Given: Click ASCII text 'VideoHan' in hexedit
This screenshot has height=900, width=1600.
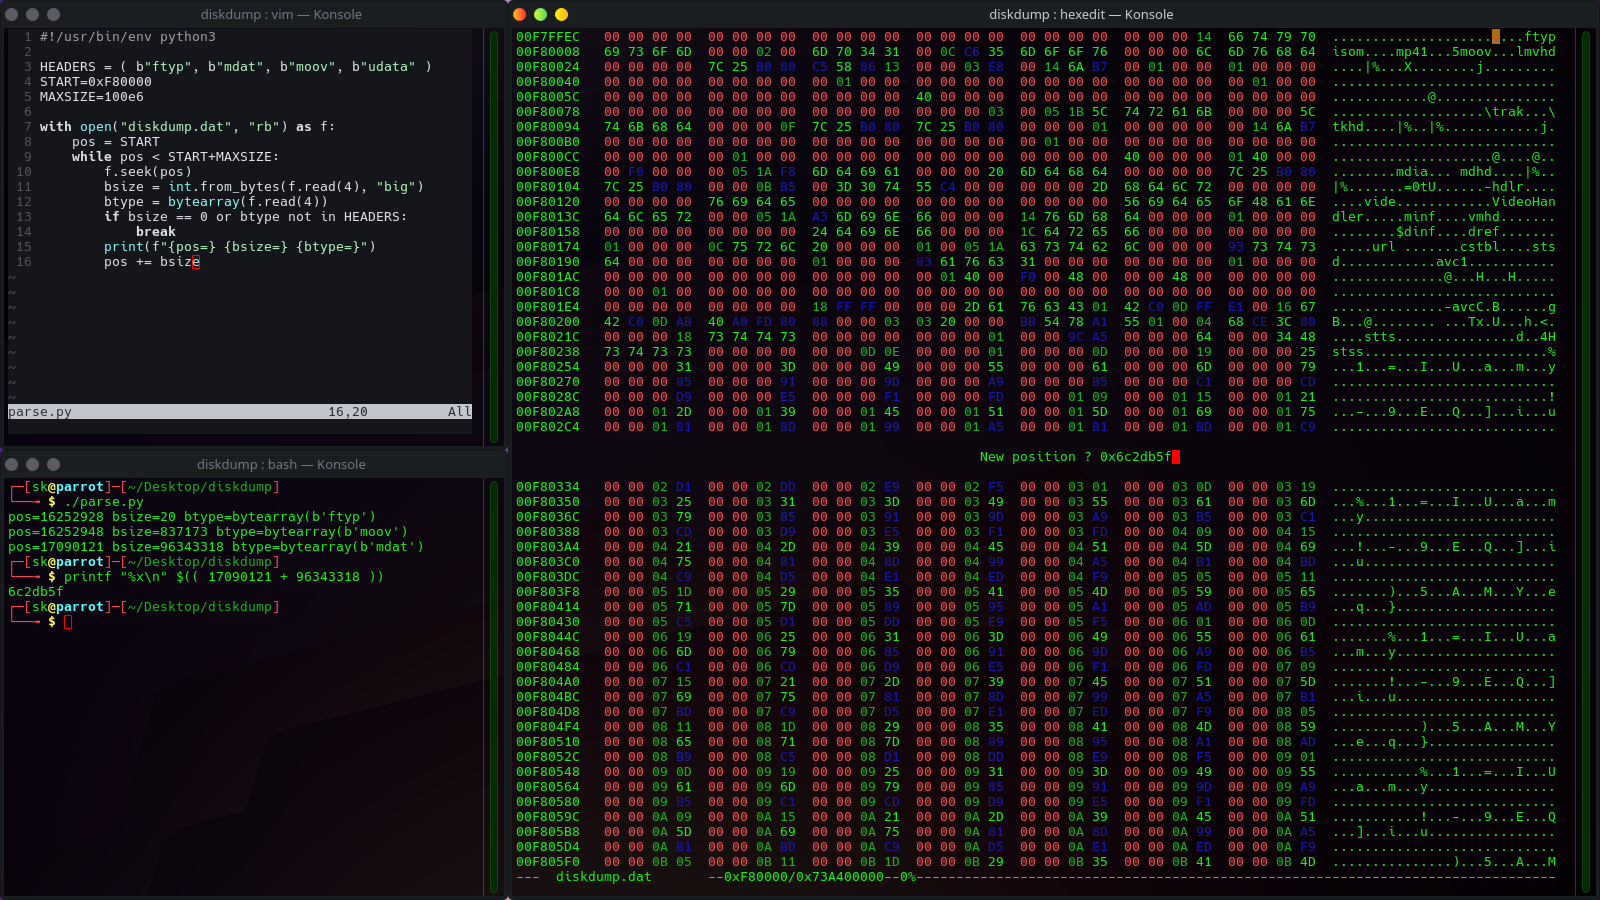Looking at the screenshot, I should 1524,202.
